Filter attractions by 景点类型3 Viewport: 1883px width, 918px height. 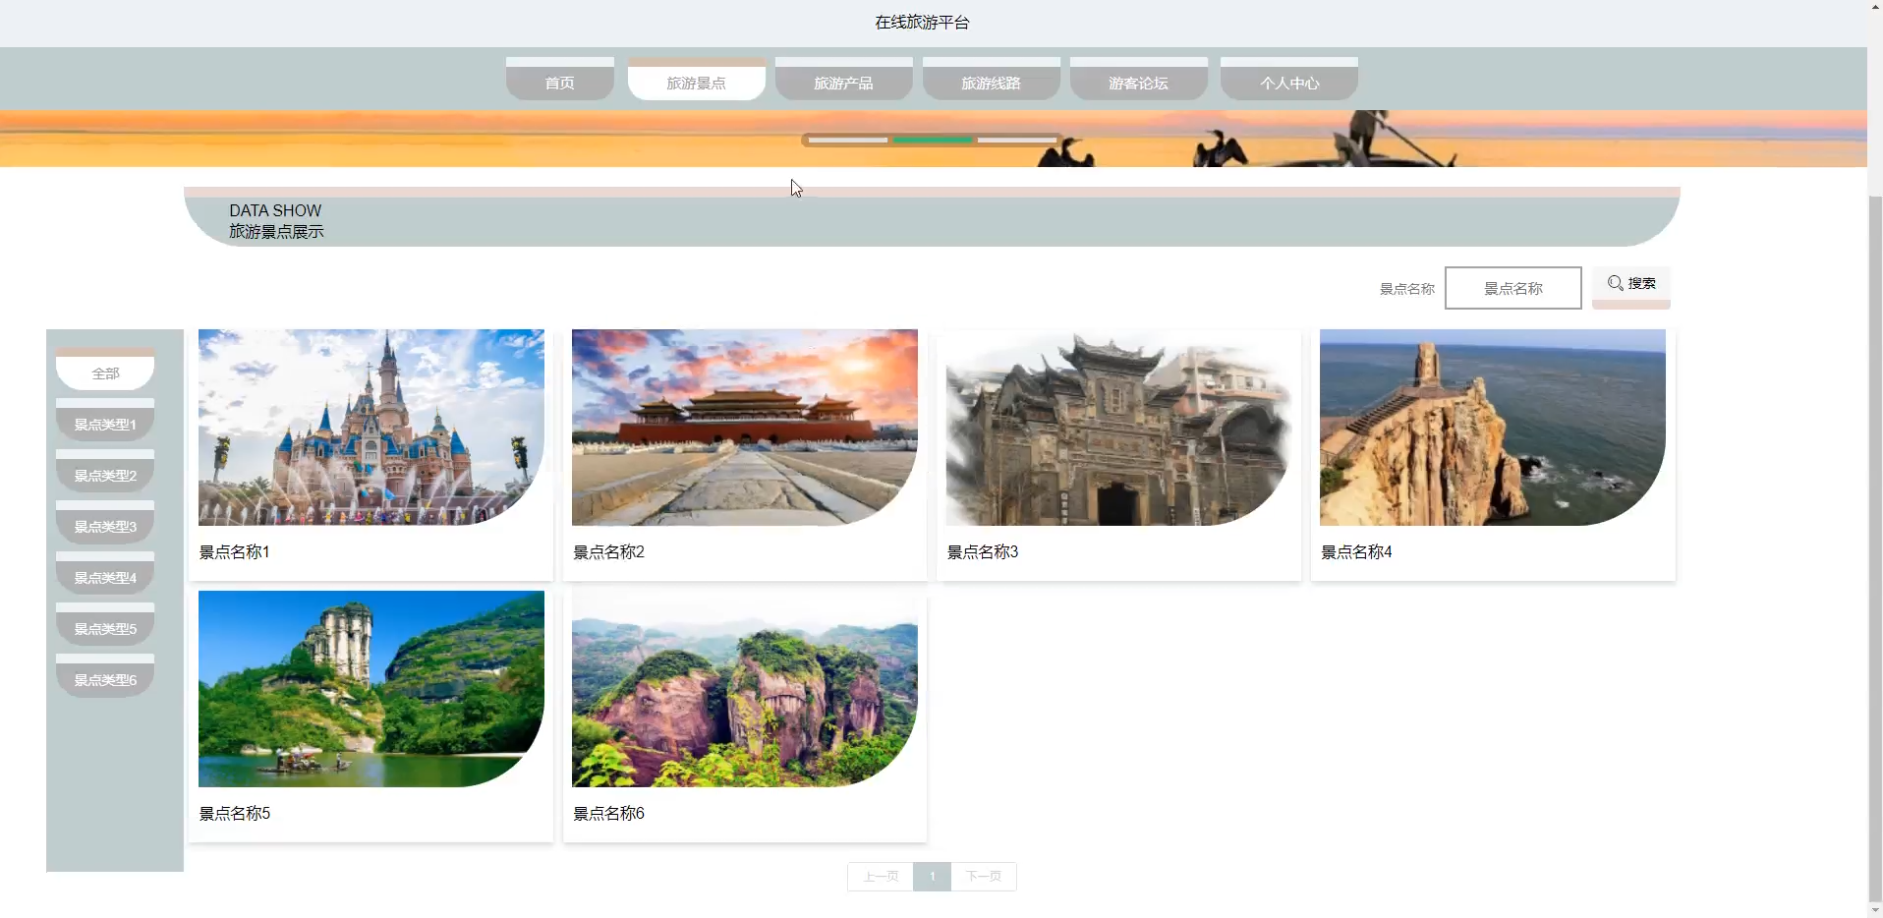pyautogui.click(x=104, y=525)
